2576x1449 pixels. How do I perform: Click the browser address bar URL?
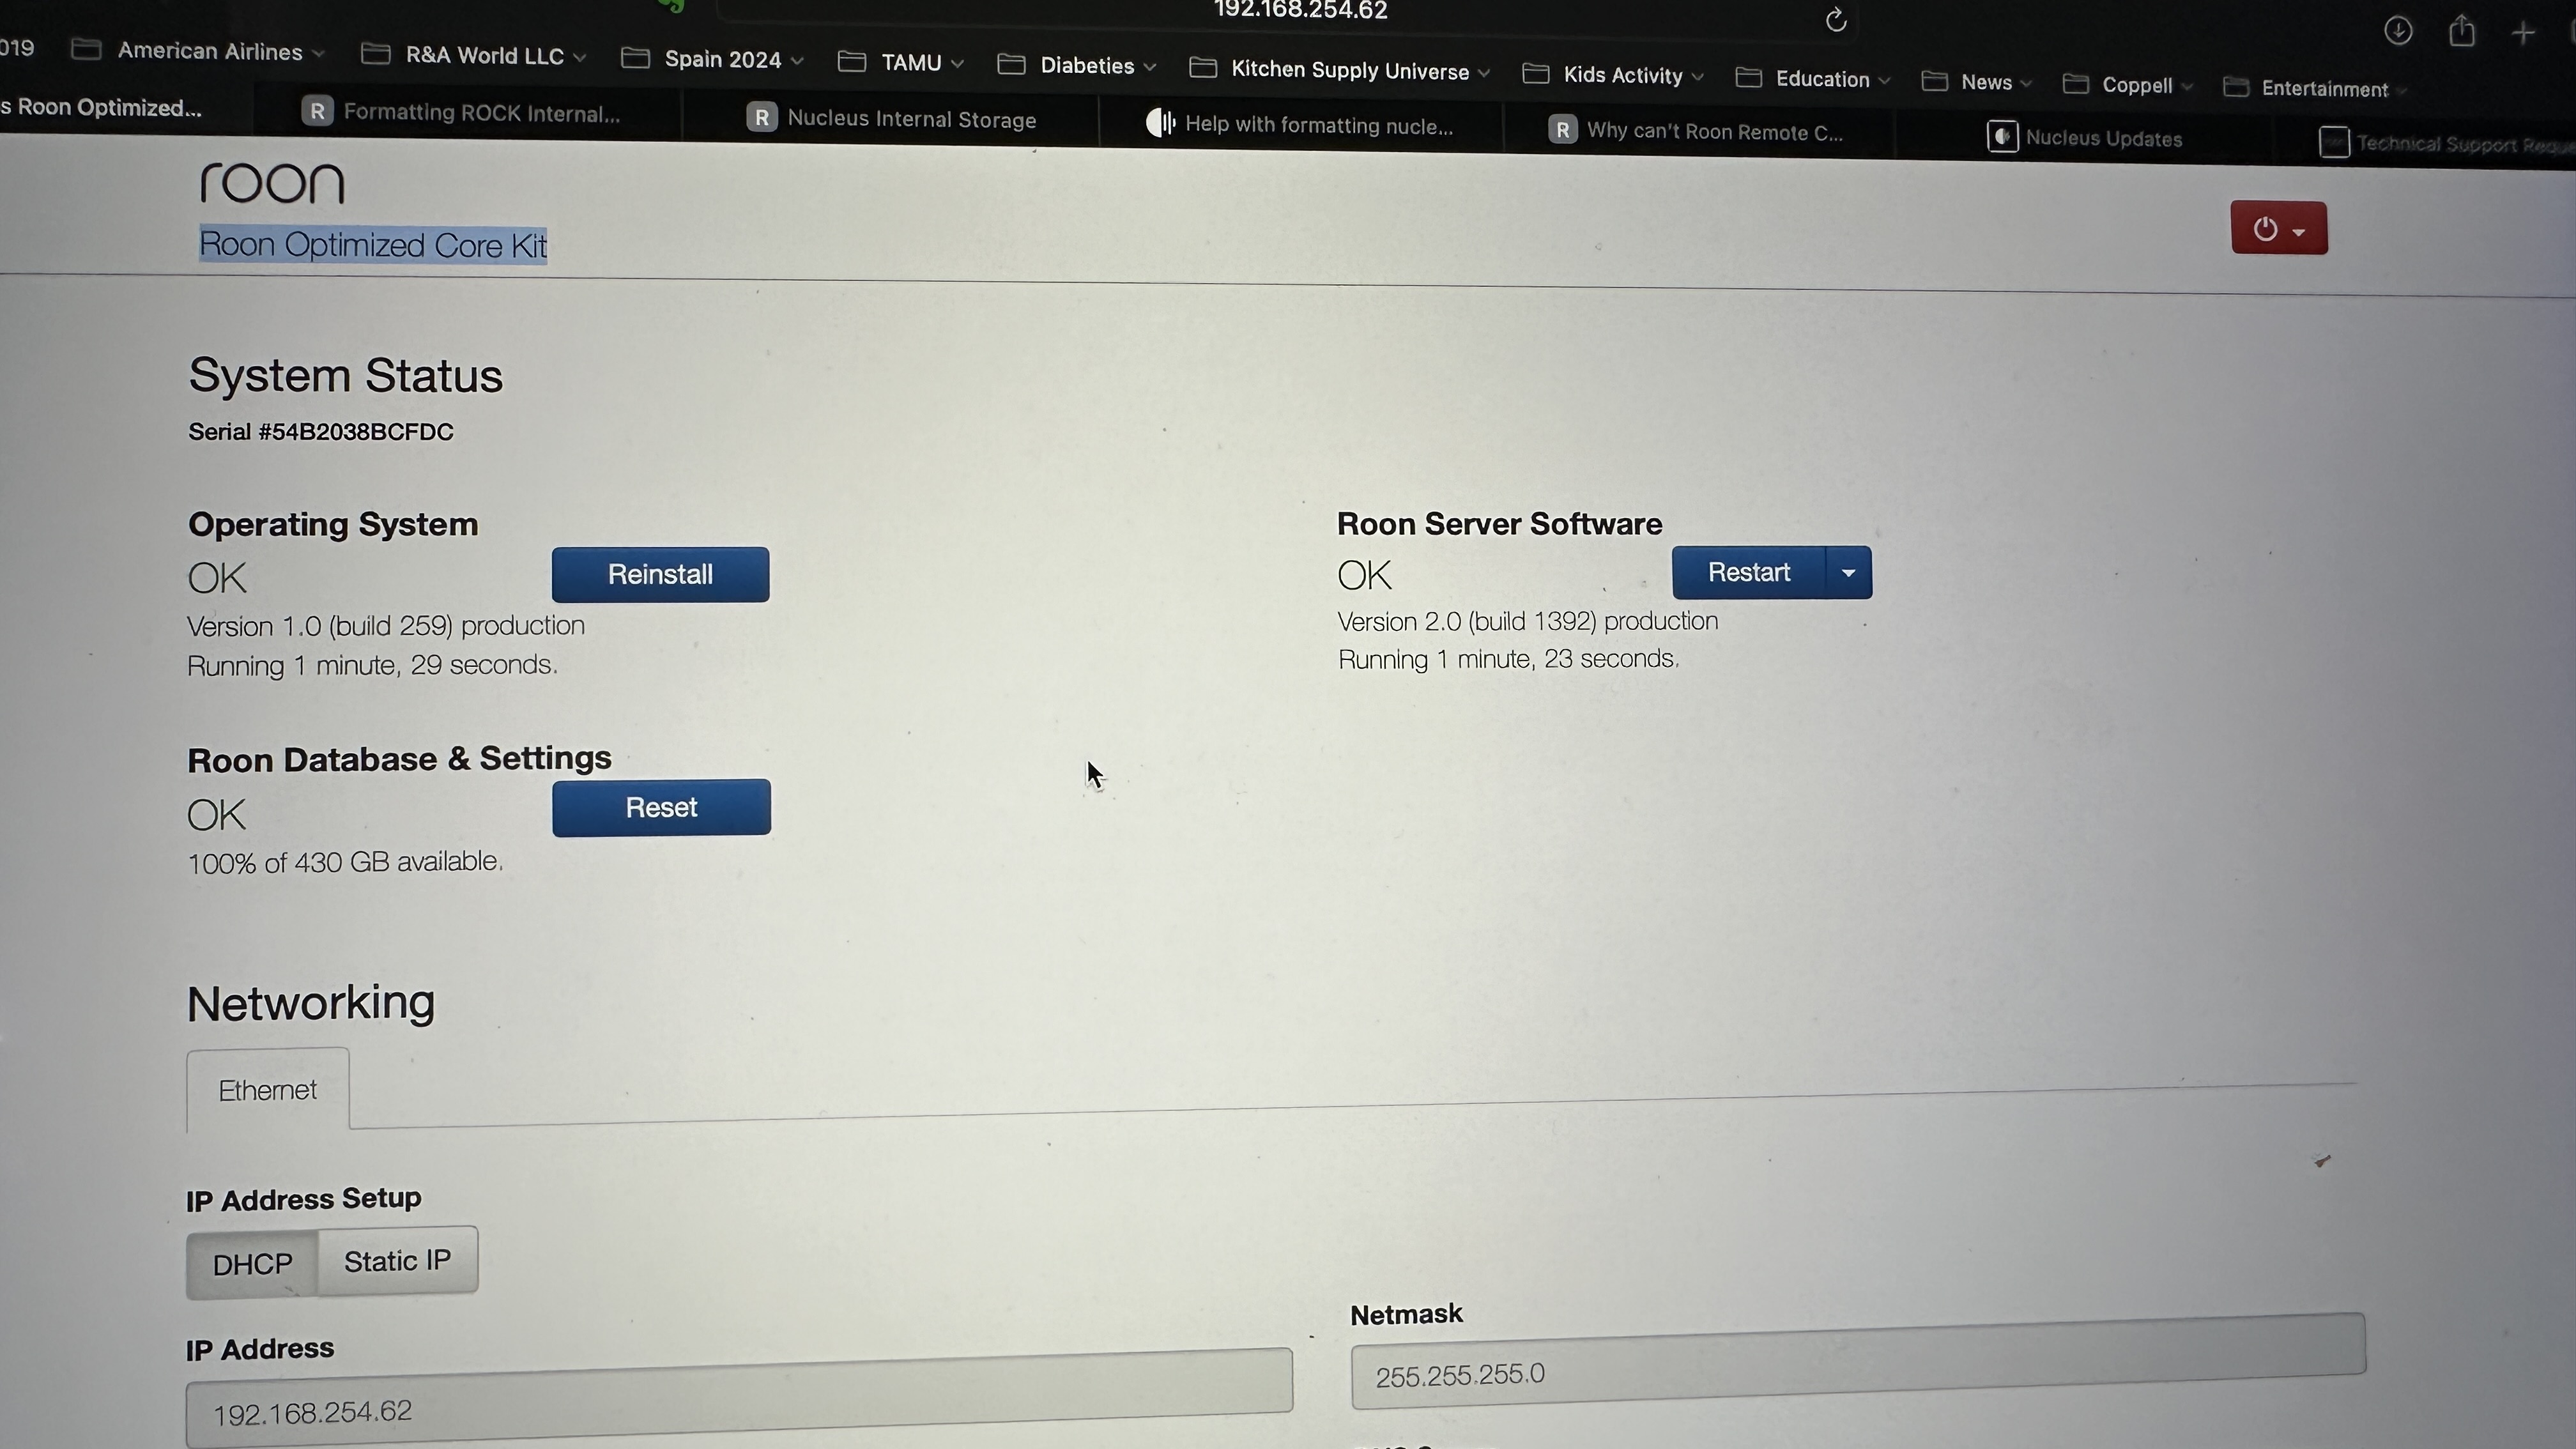(1300, 10)
